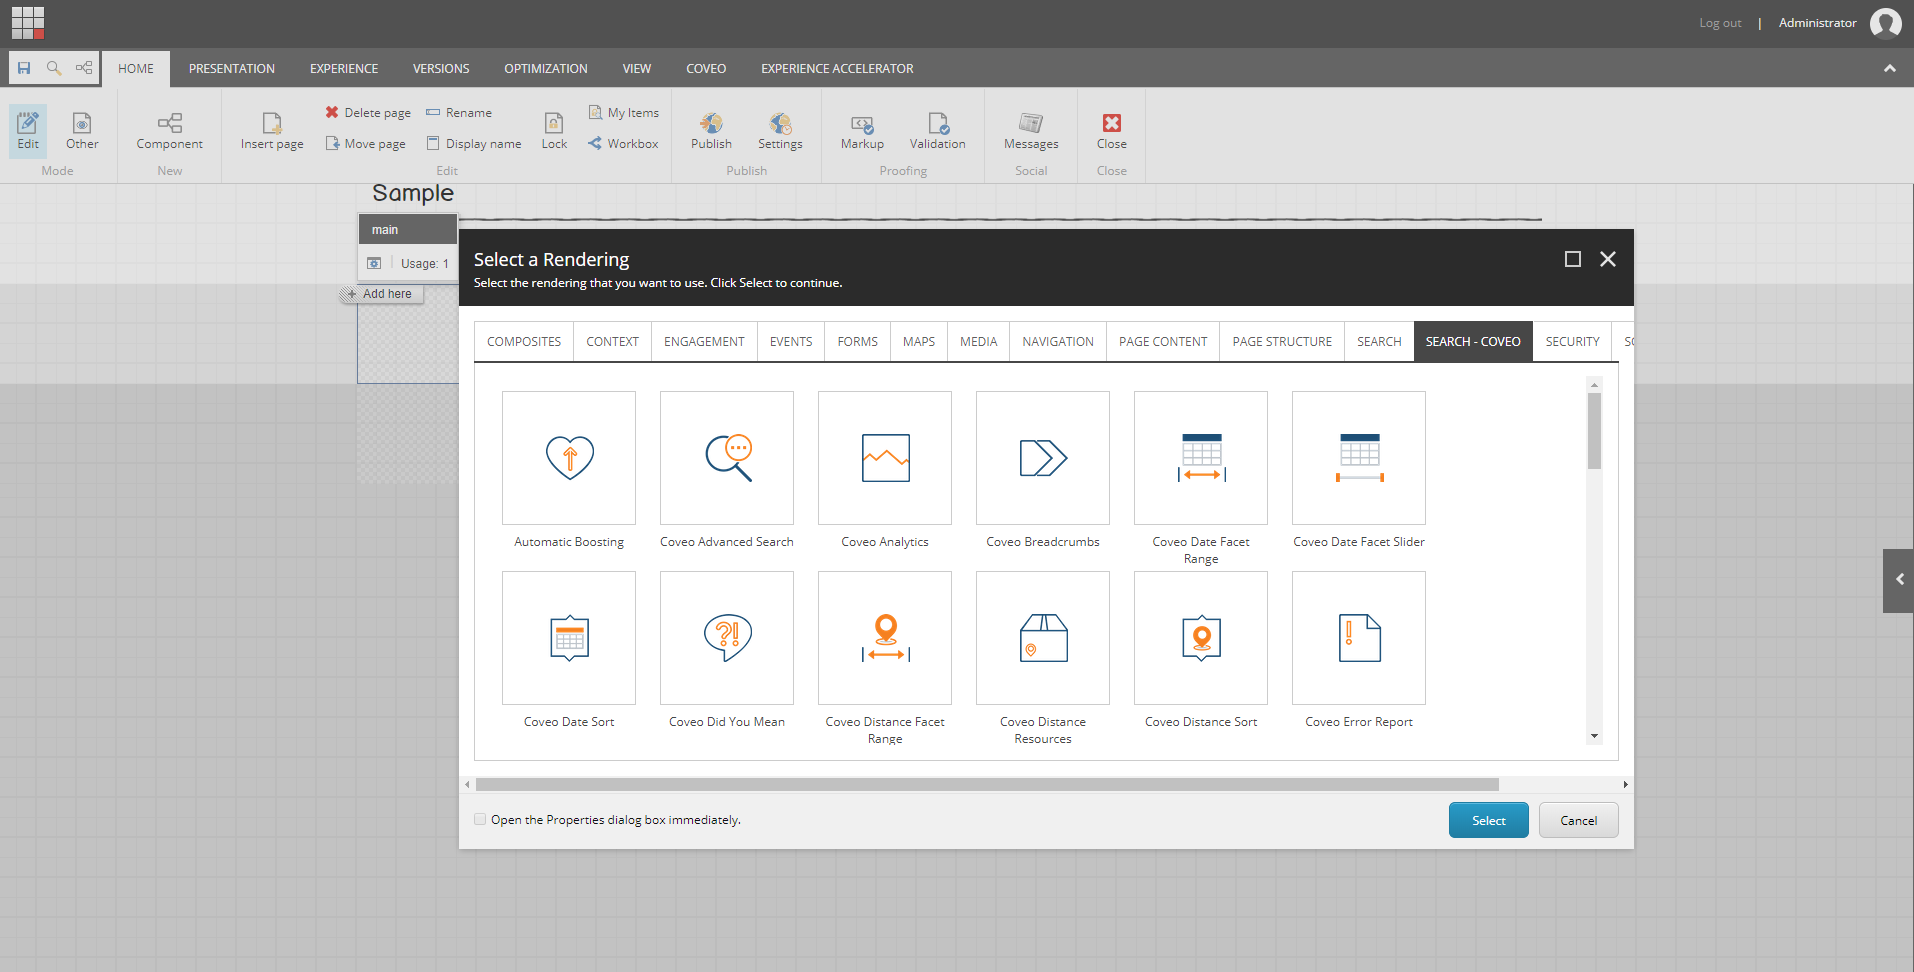1914x972 pixels.
Task: Click the Log out link
Action: point(1719,22)
